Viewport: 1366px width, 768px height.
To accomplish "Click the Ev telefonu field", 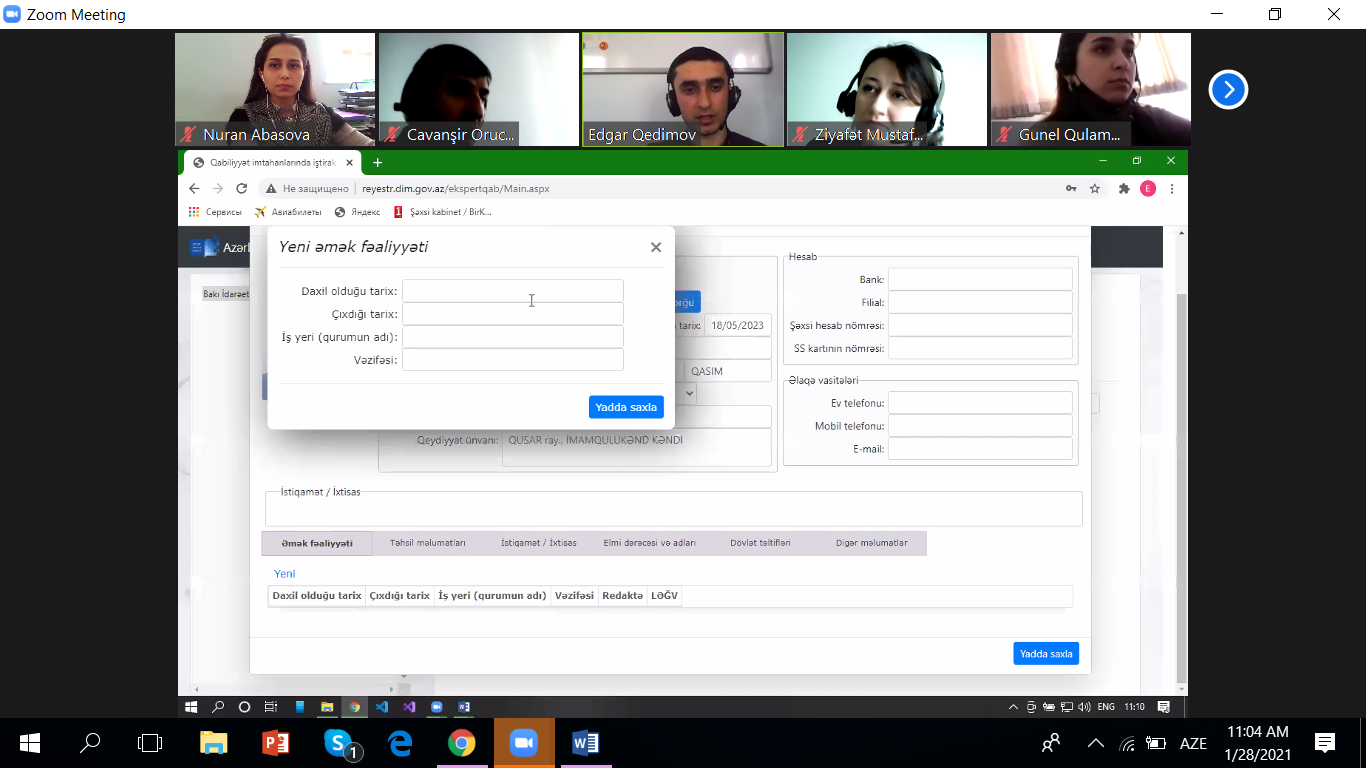I will point(980,403).
